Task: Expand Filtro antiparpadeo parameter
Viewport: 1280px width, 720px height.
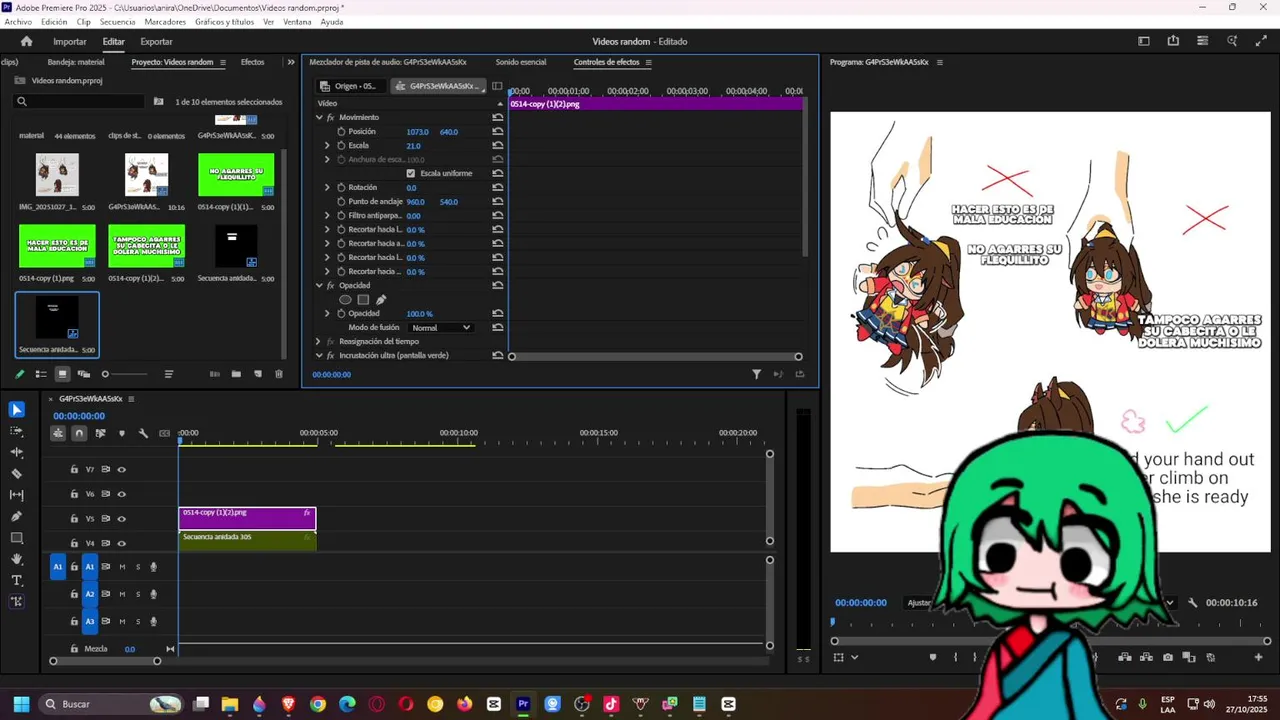Action: (x=327, y=215)
